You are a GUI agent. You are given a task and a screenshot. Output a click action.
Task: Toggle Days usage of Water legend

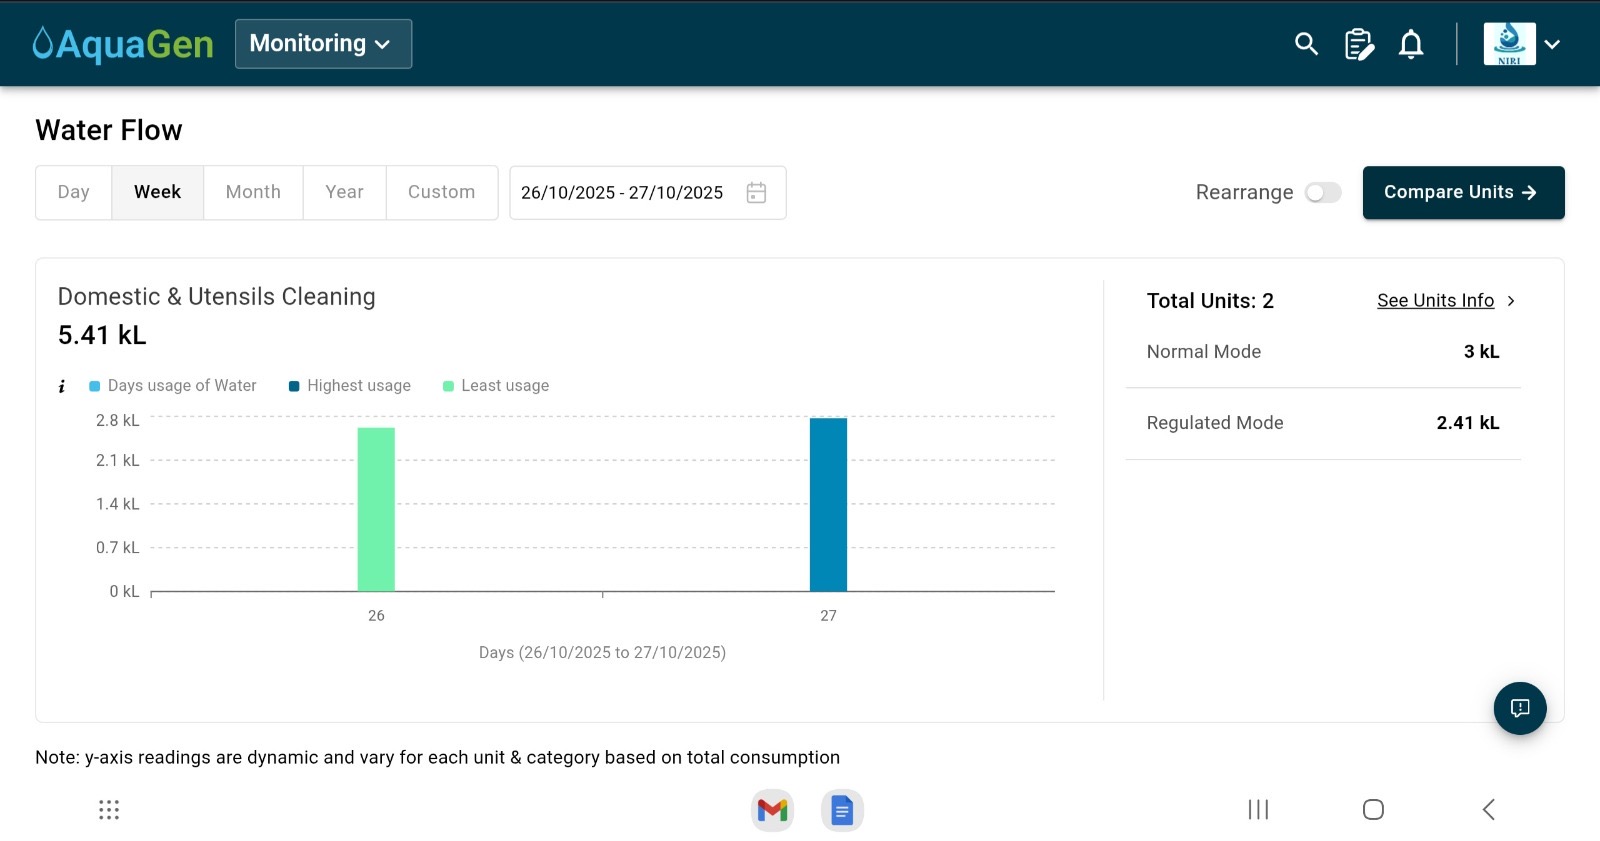(x=173, y=386)
